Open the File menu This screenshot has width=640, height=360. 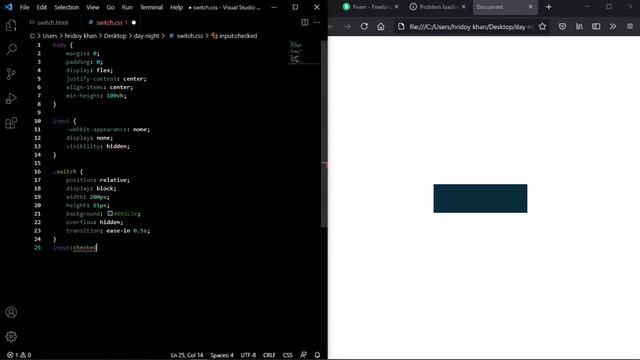pyautogui.click(x=24, y=7)
